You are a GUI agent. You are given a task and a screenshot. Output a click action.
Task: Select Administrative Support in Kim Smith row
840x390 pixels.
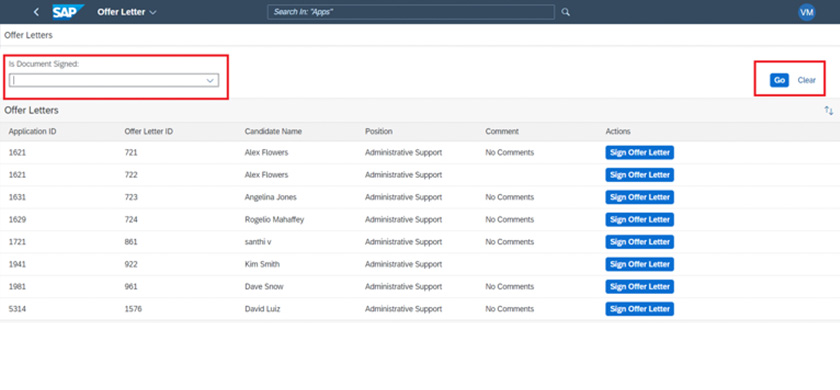[403, 264]
